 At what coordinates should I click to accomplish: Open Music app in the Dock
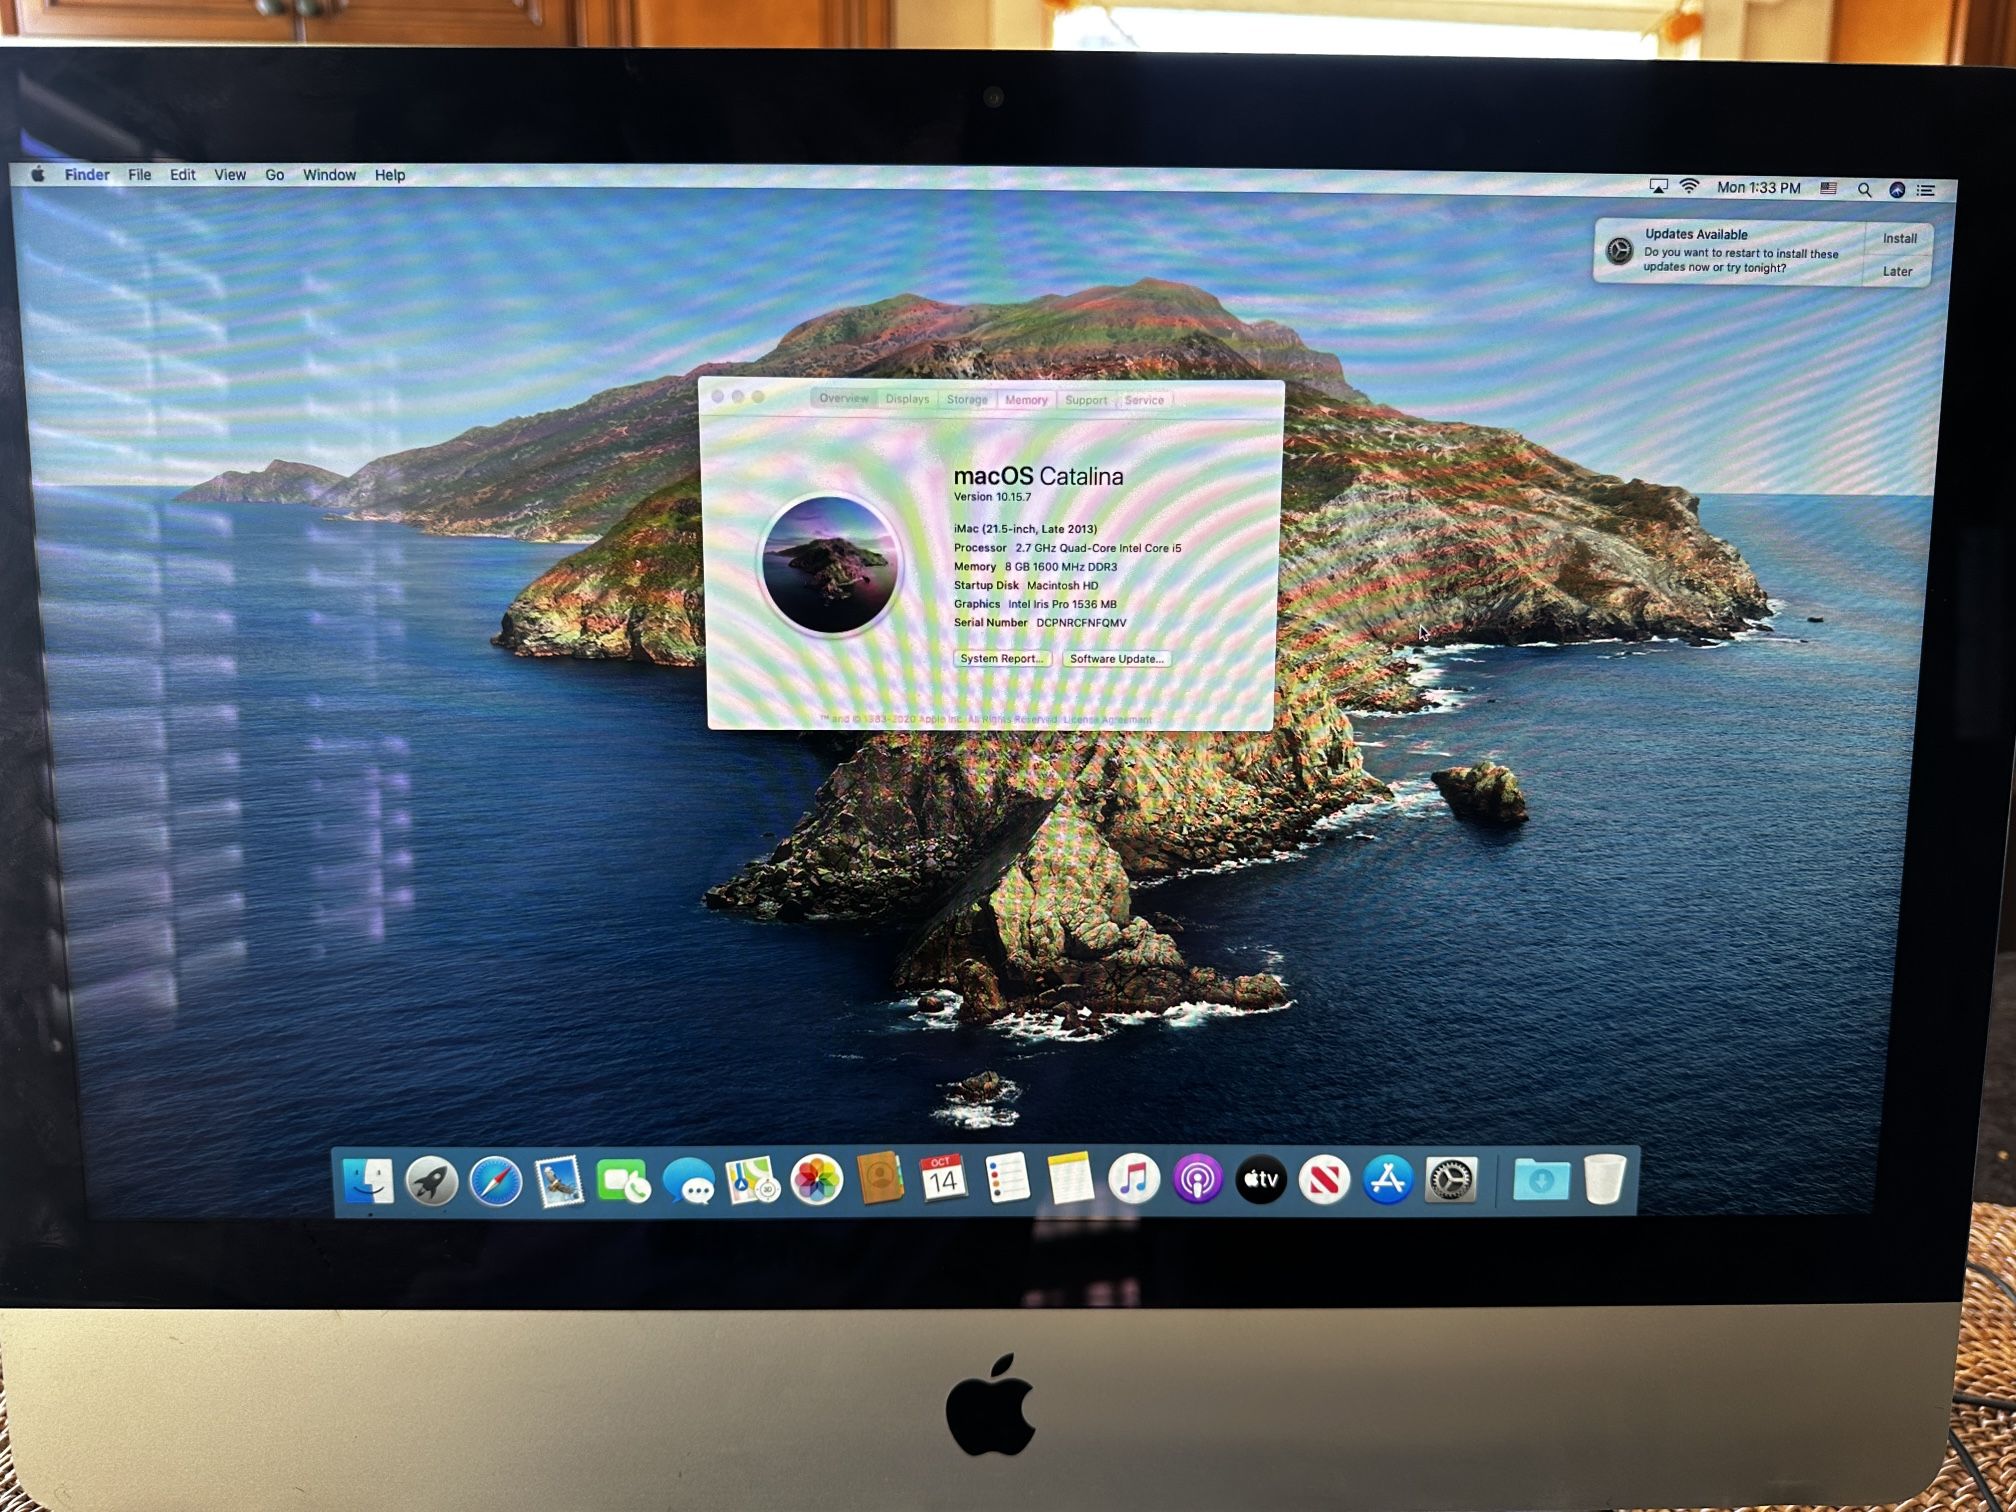coord(1134,1180)
